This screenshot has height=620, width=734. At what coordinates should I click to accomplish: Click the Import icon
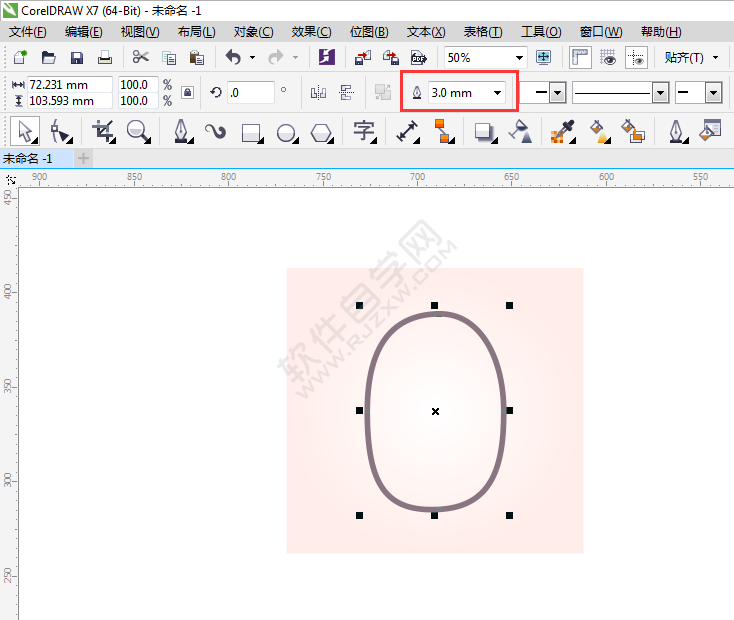click(x=363, y=58)
